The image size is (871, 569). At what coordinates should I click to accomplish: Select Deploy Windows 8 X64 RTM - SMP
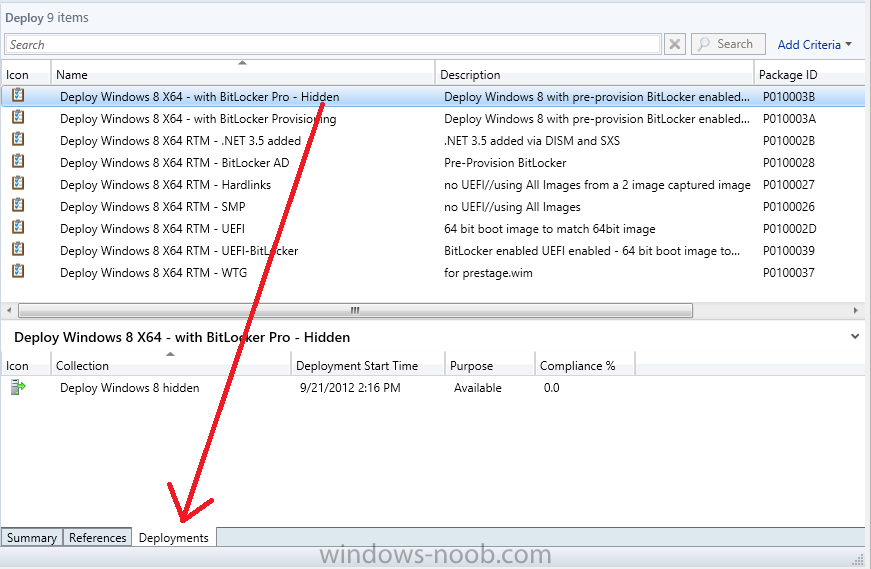coord(152,207)
